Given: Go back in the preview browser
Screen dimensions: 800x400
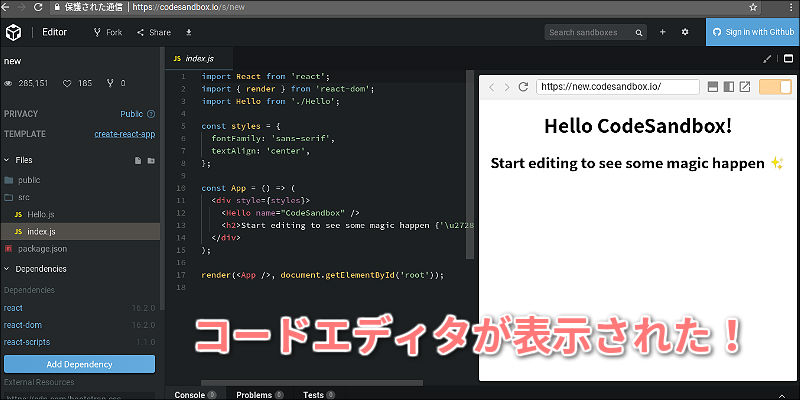Looking at the screenshot, I should point(491,87).
